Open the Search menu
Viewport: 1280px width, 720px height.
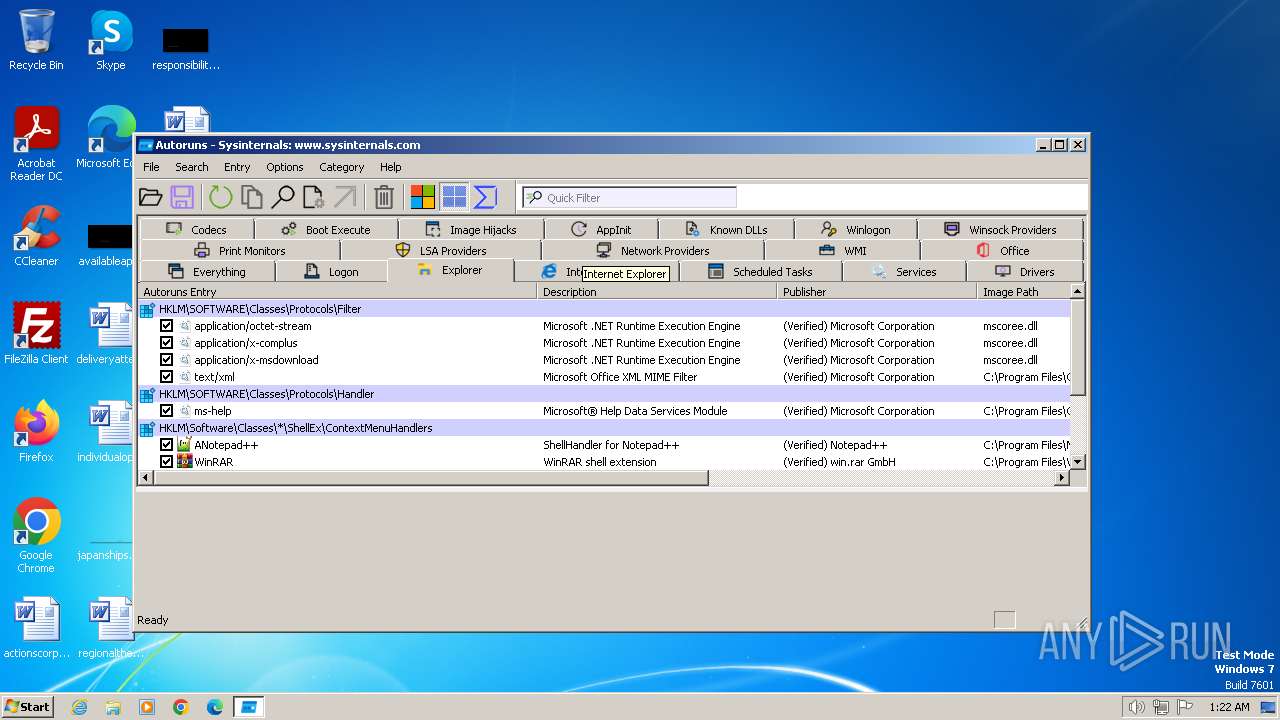[192, 167]
